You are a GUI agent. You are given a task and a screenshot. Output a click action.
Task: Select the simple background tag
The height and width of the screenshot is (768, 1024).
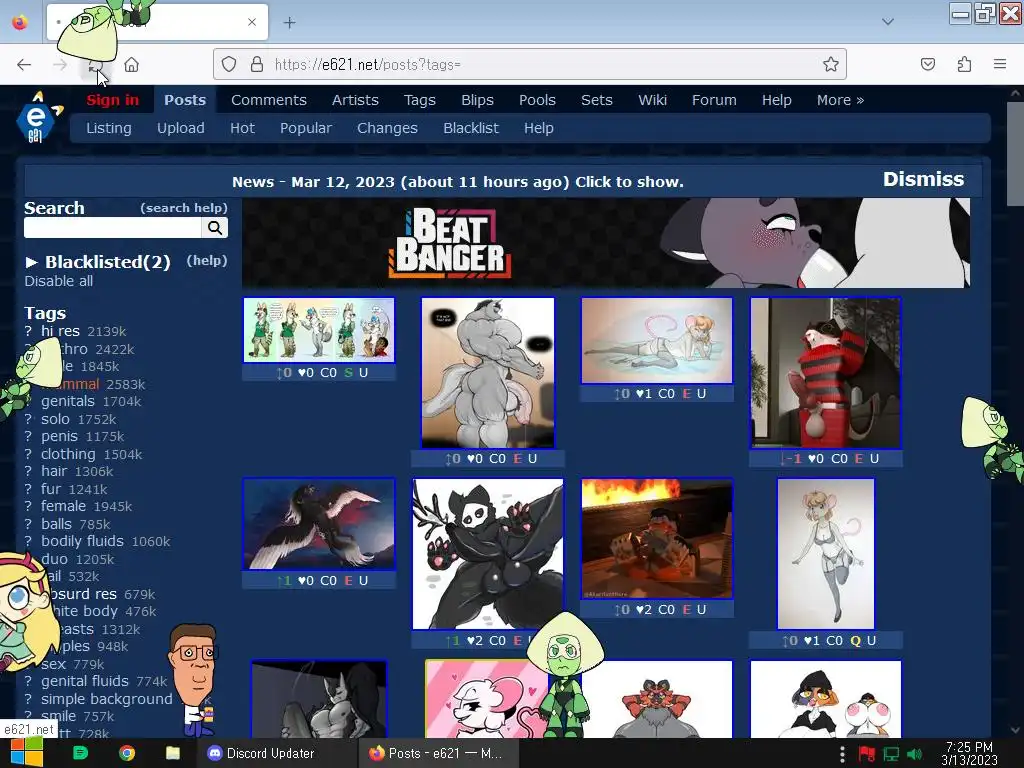(x=107, y=699)
